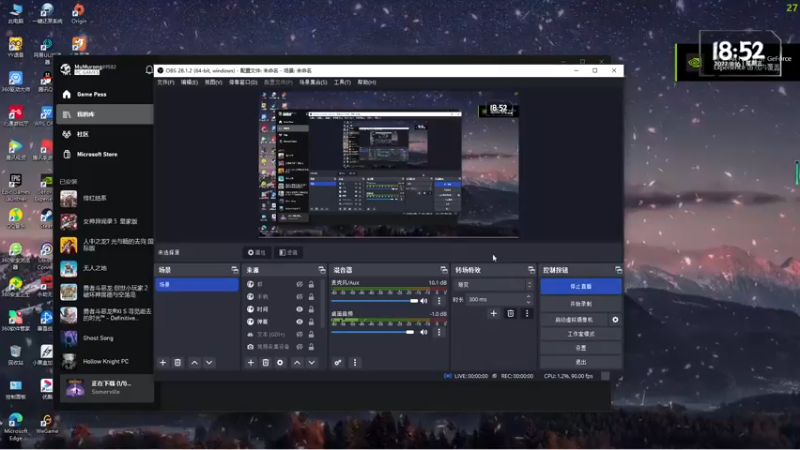Image resolution: width=800 pixels, height=450 pixels.
Task: Open 编辑(E) menu in OBS
Action: pos(189,82)
